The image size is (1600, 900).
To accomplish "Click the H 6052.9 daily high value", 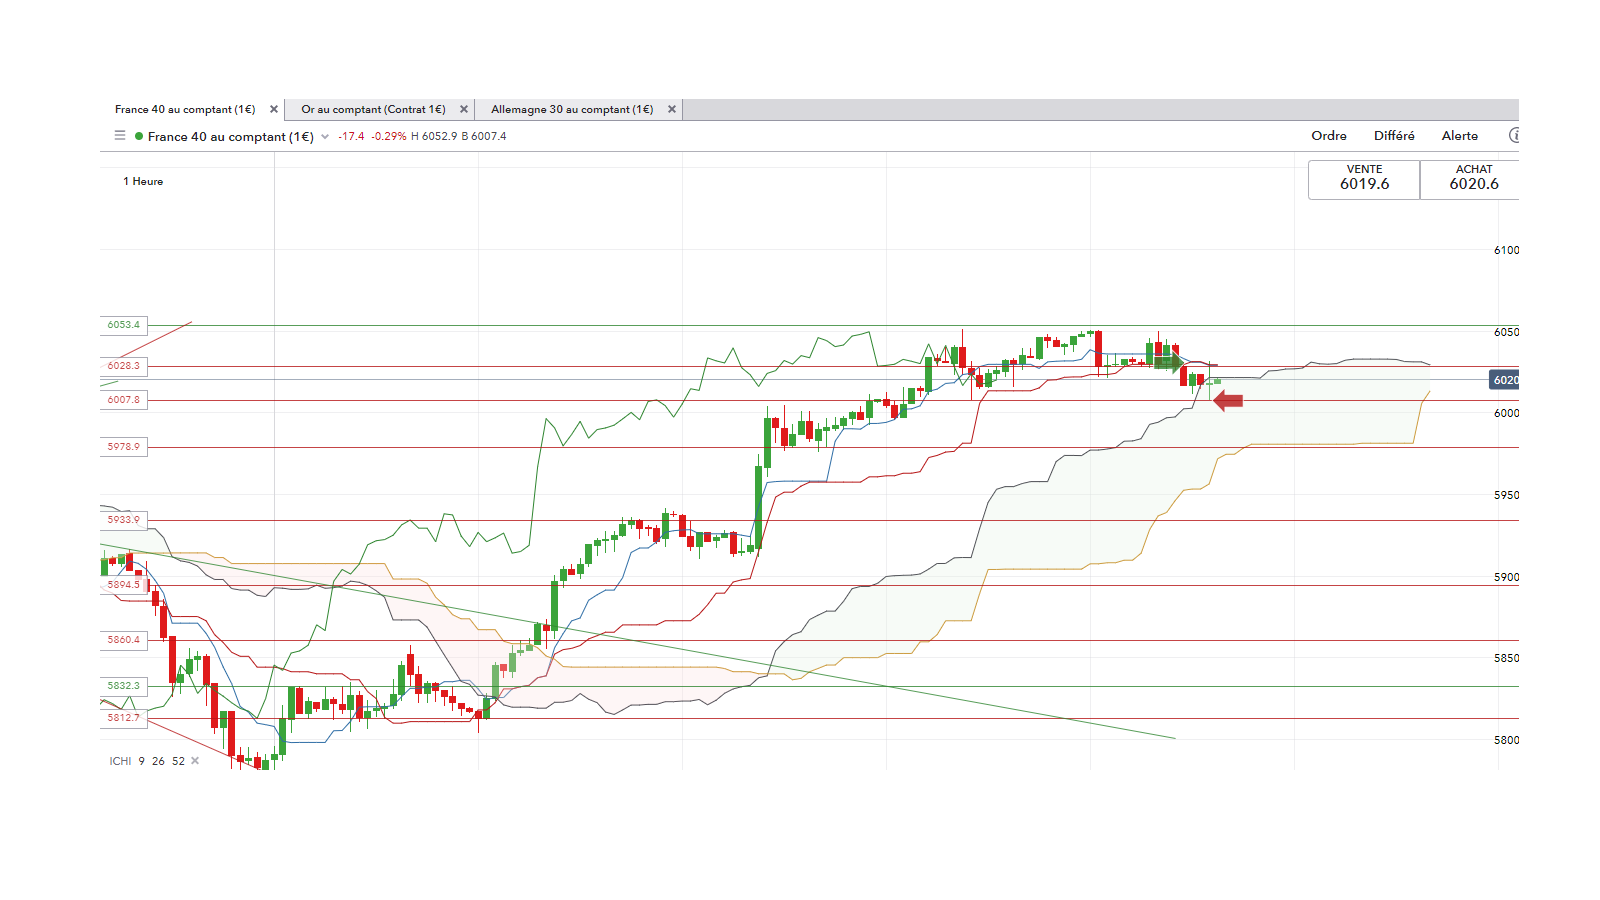I will point(434,137).
